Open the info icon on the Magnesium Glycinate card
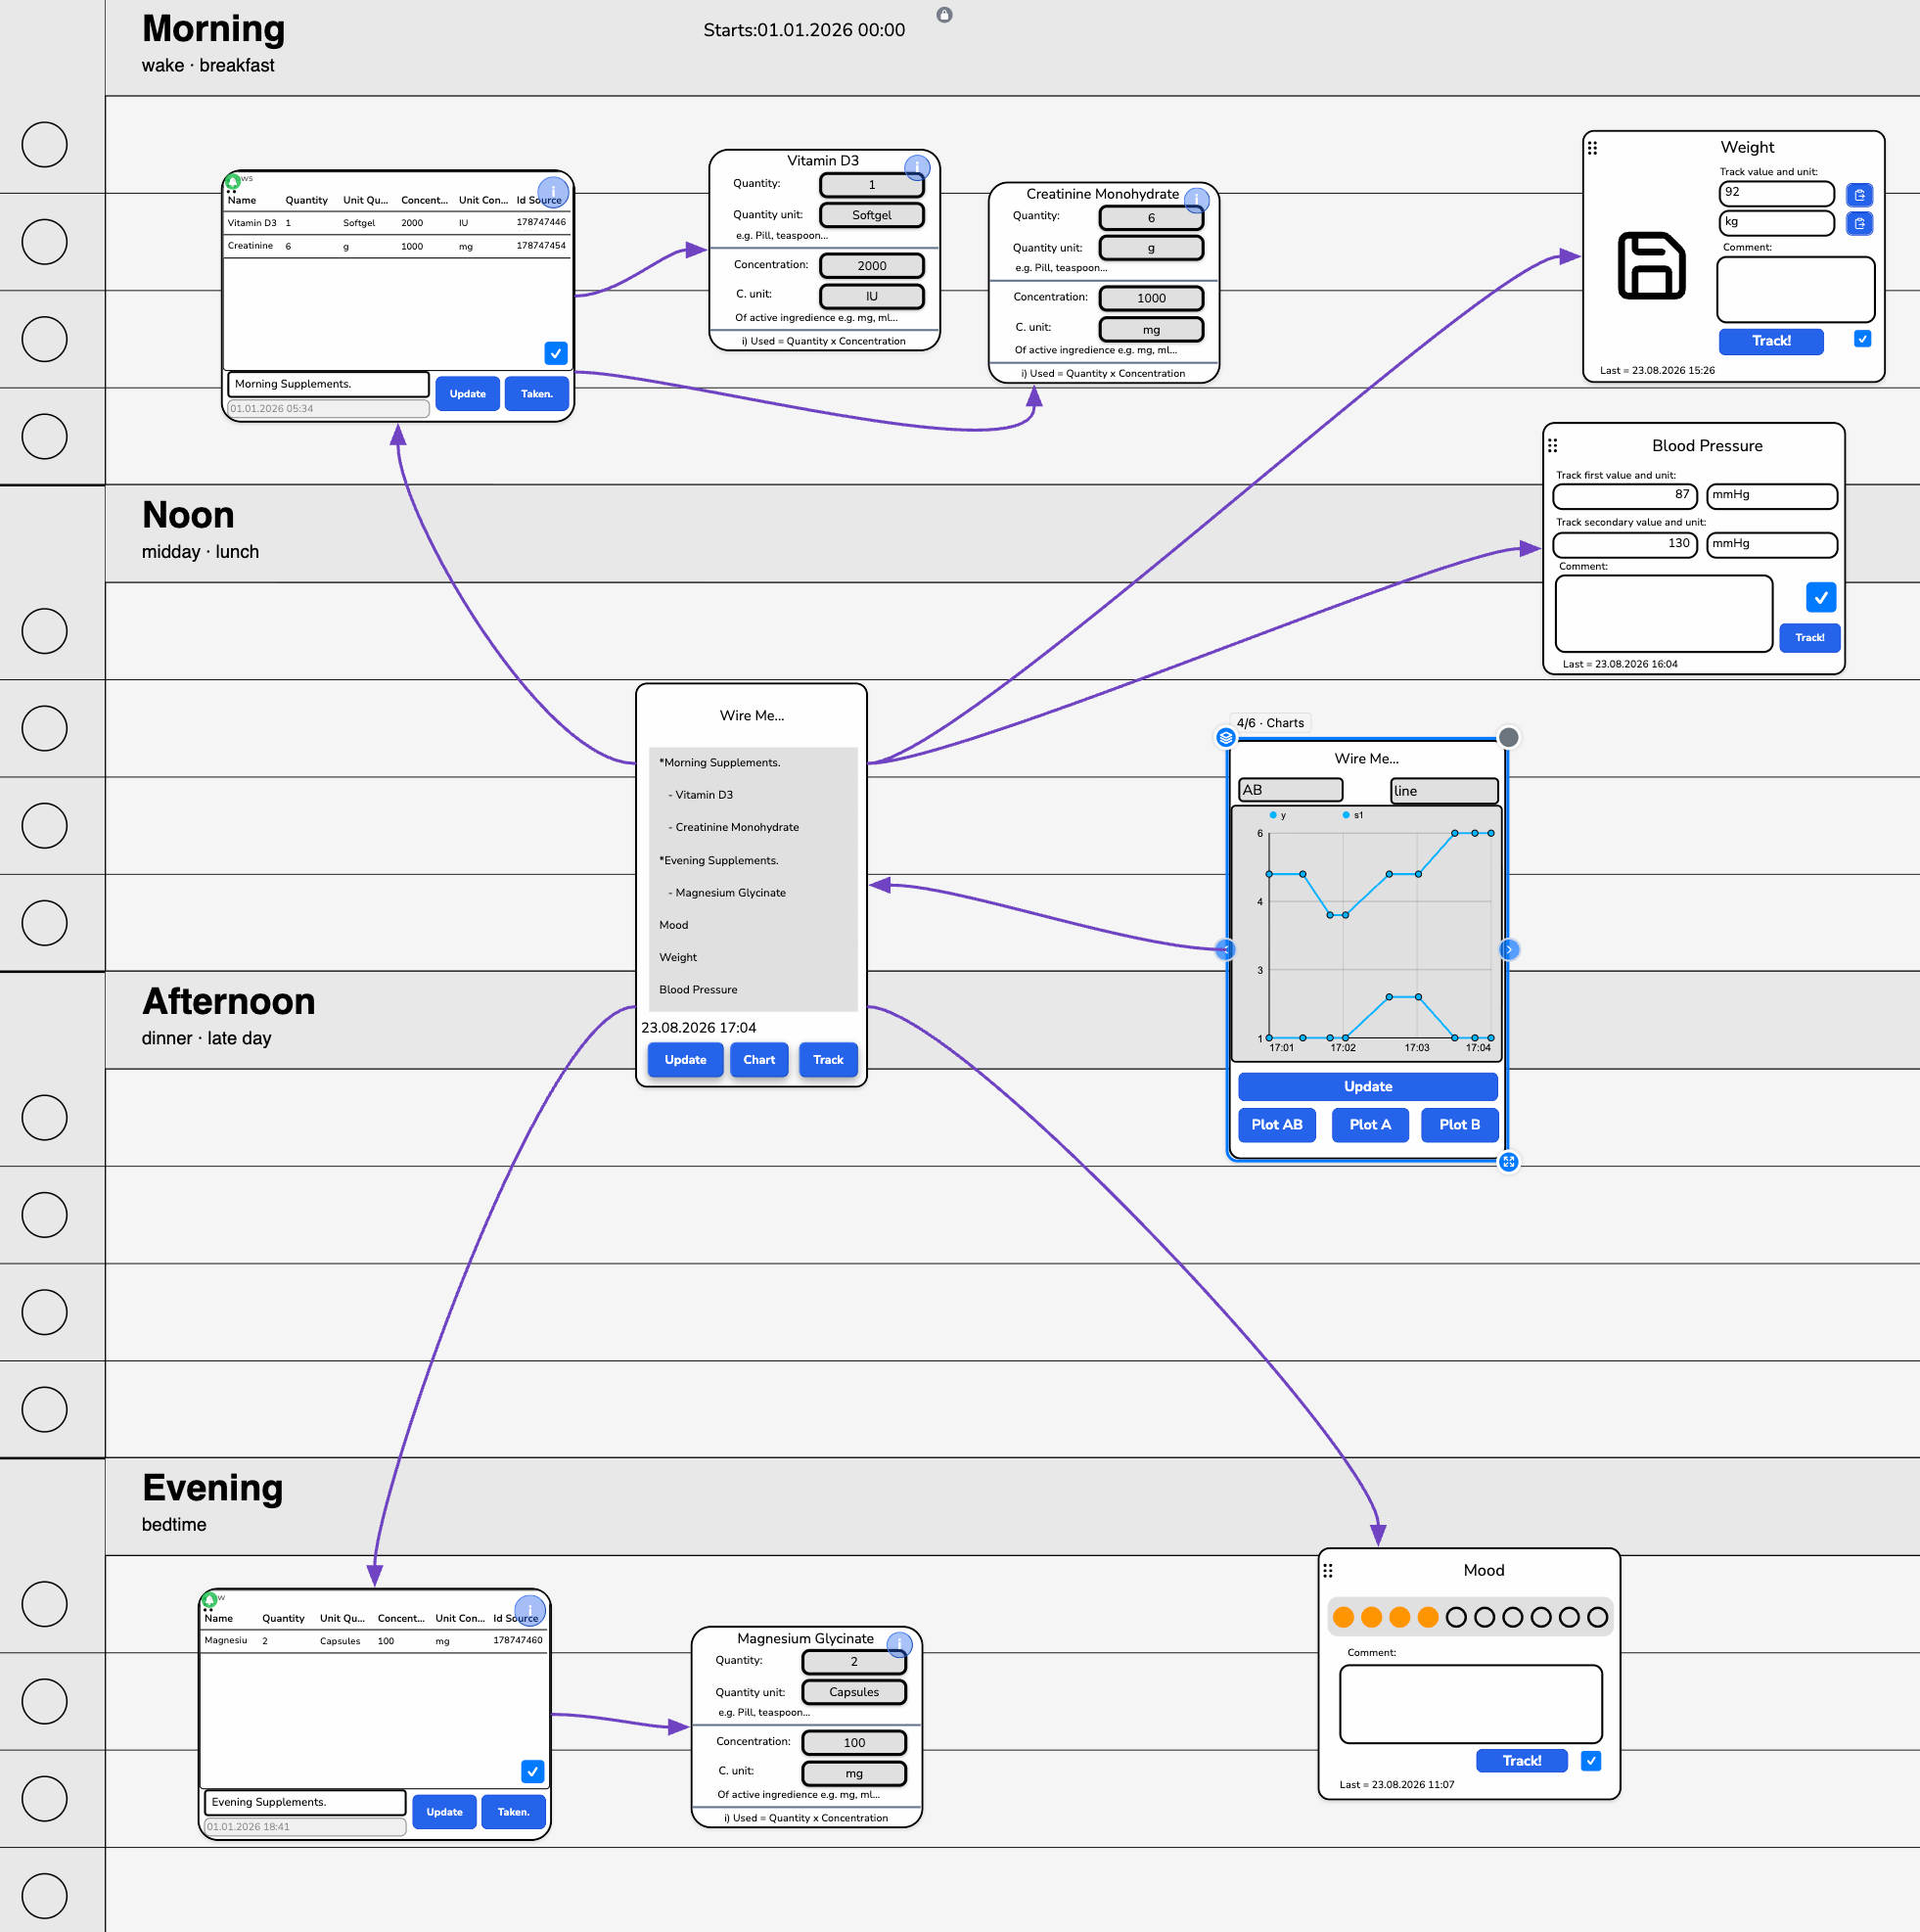Viewport: 1920px width, 1932px height. click(x=899, y=1644)
